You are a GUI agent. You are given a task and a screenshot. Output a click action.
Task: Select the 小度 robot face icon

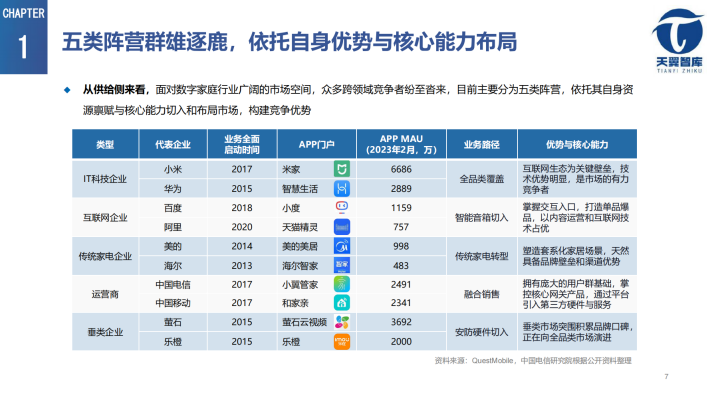point(342,207)
